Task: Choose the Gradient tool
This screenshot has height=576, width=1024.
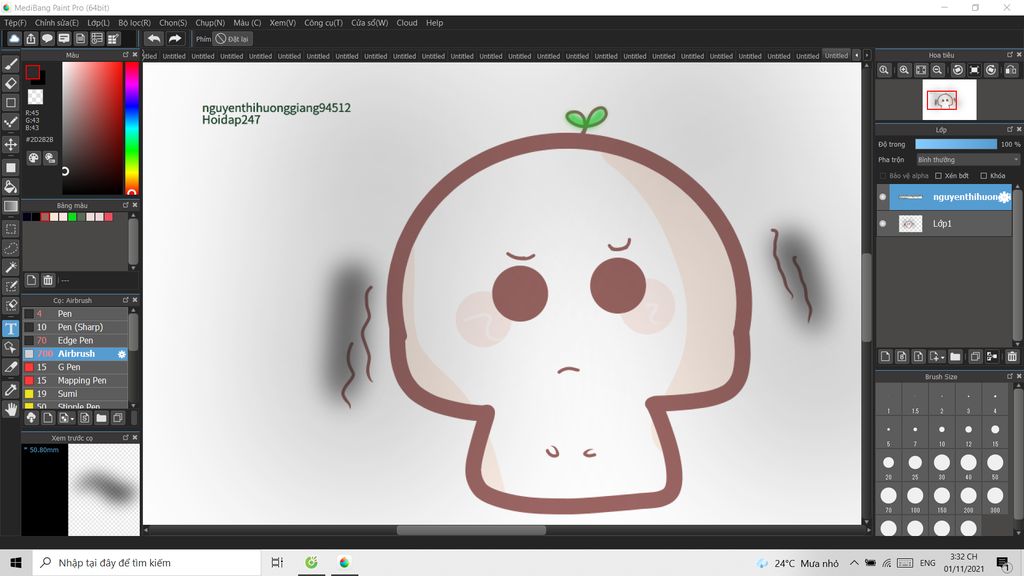Action: [10, 206]
